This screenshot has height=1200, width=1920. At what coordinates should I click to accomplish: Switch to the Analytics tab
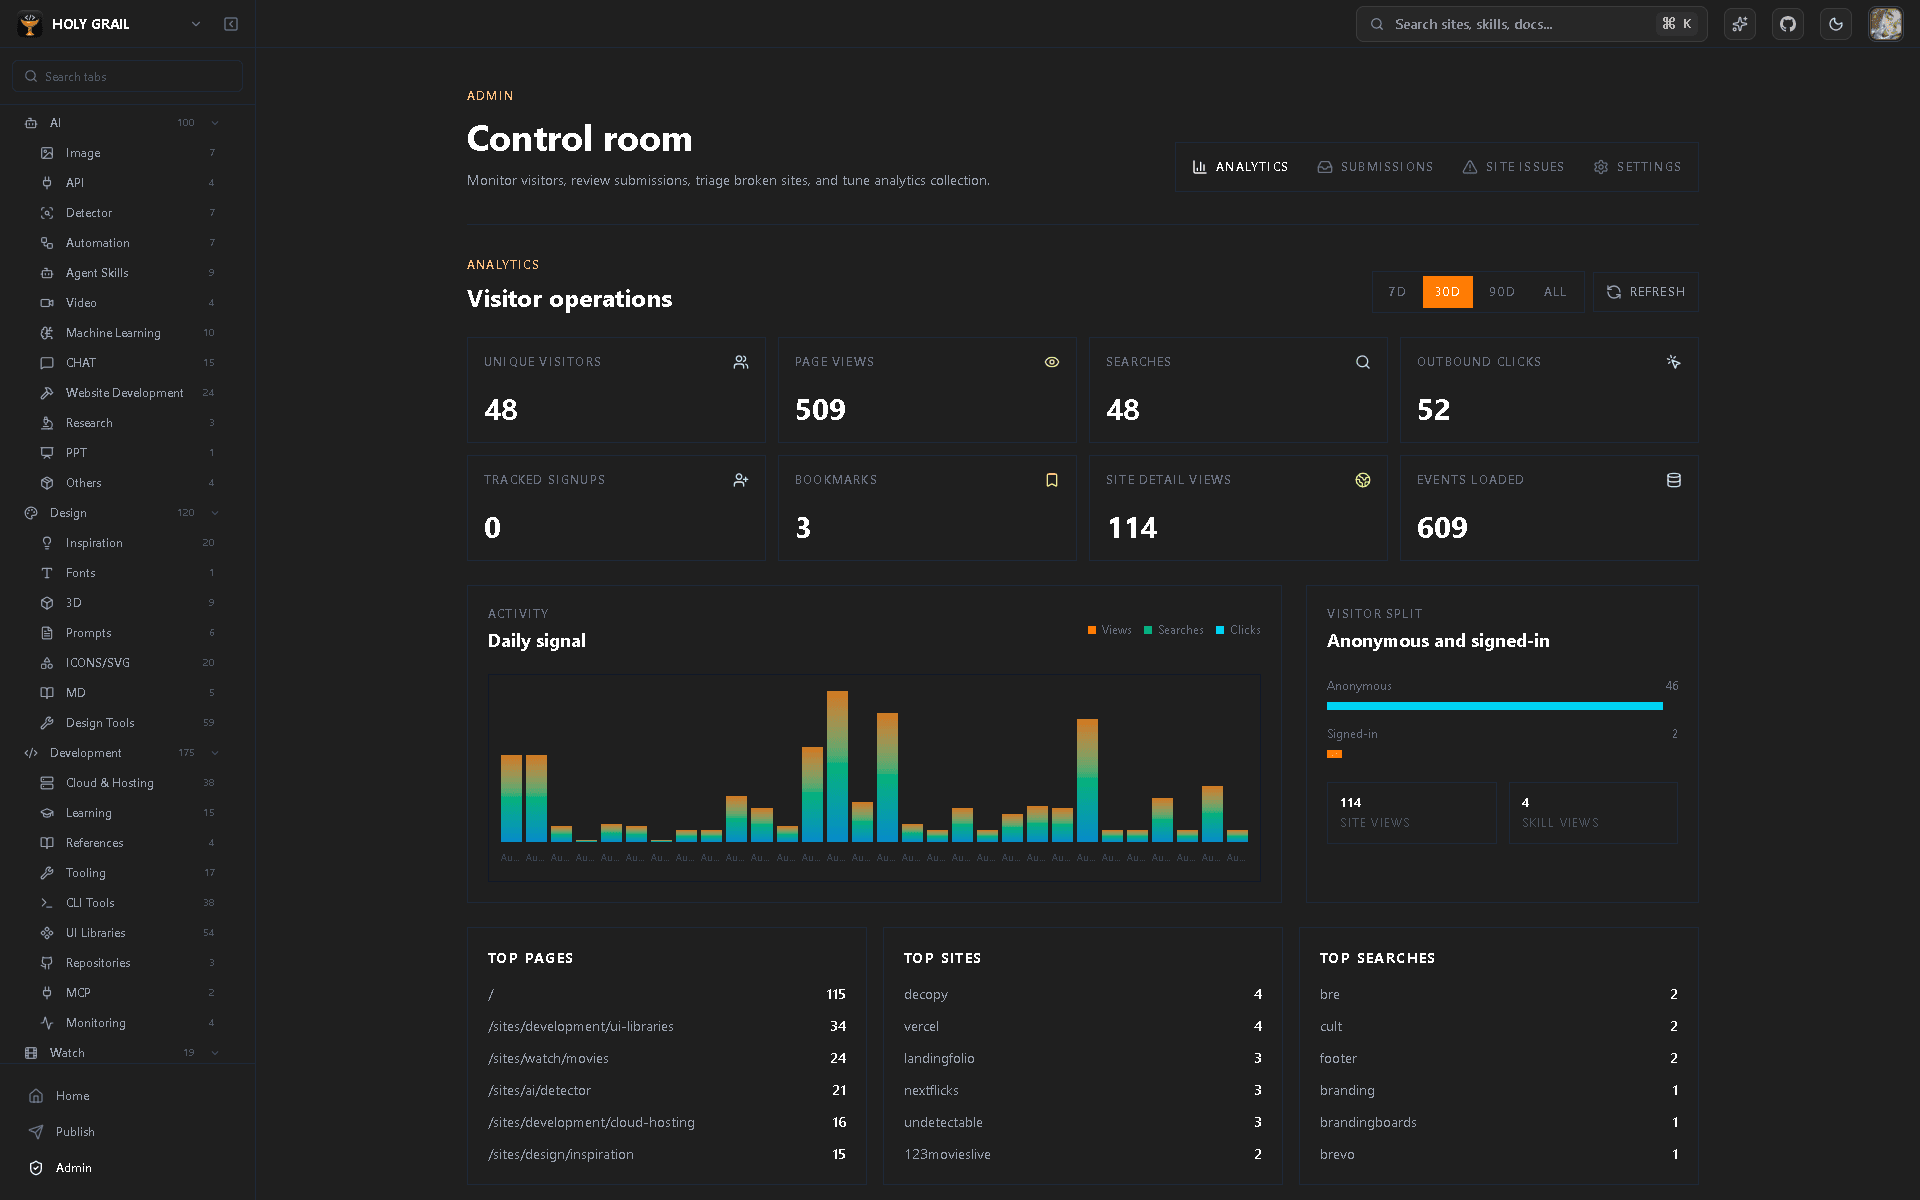1240,167
